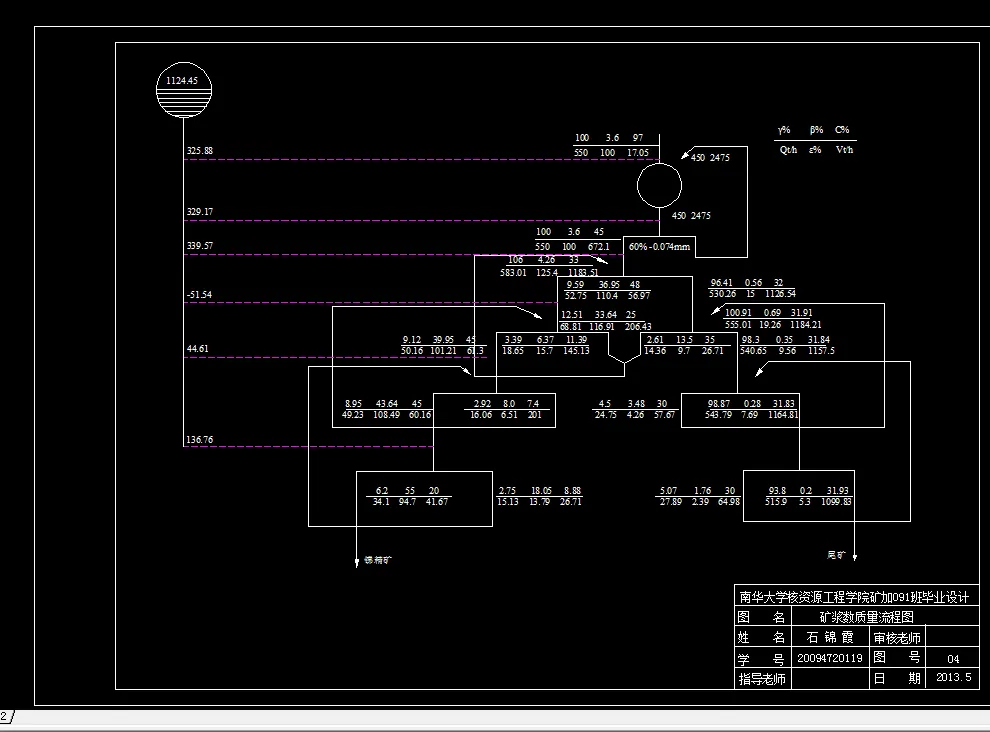The width and height of the screenshot is (990, 732).
Task: Click the 672.1 volume value
Action: pyautogui.click(x=599, y=247)
